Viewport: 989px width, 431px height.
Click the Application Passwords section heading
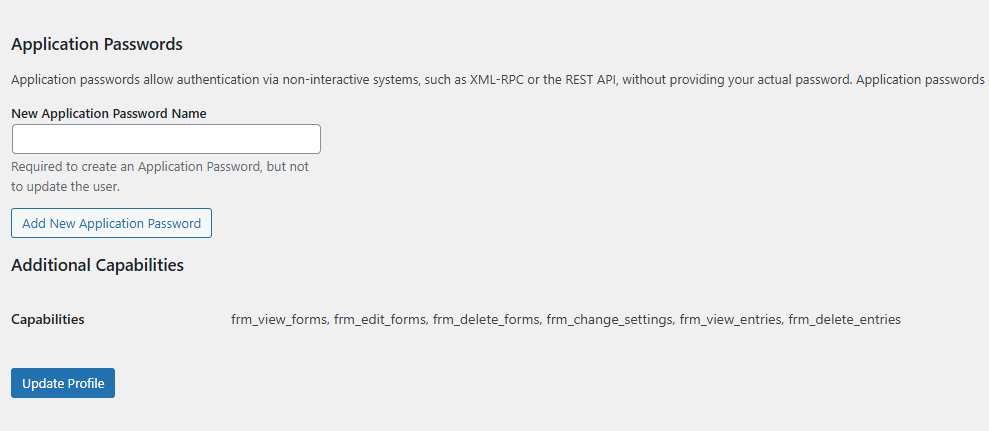point(97,44)
